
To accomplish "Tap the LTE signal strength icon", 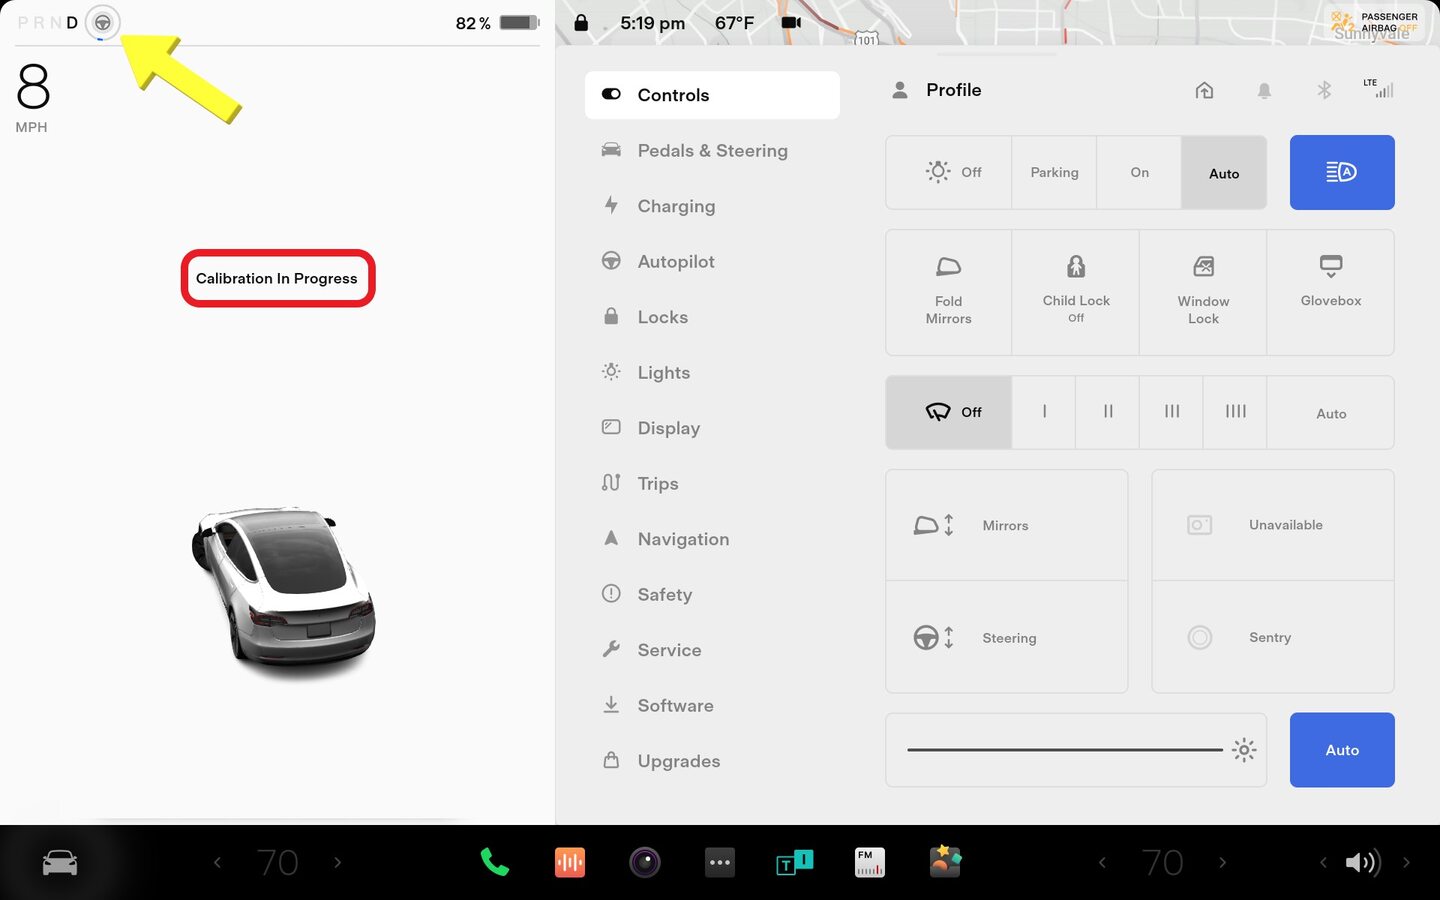I will [x=1378, y=88].
